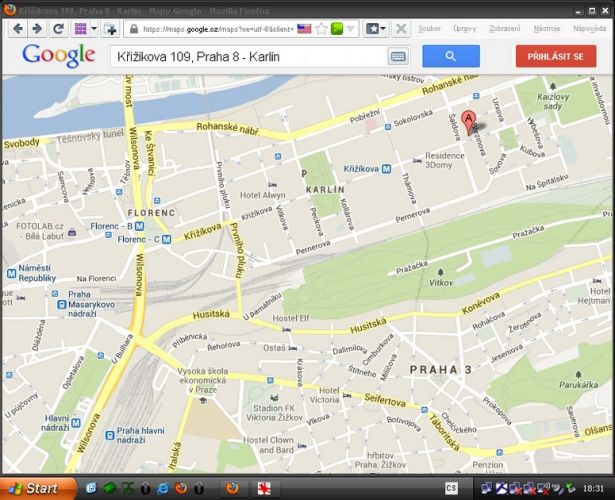Click the FOTOLAB.cz shop bag icon

click(x=72, y=232)
